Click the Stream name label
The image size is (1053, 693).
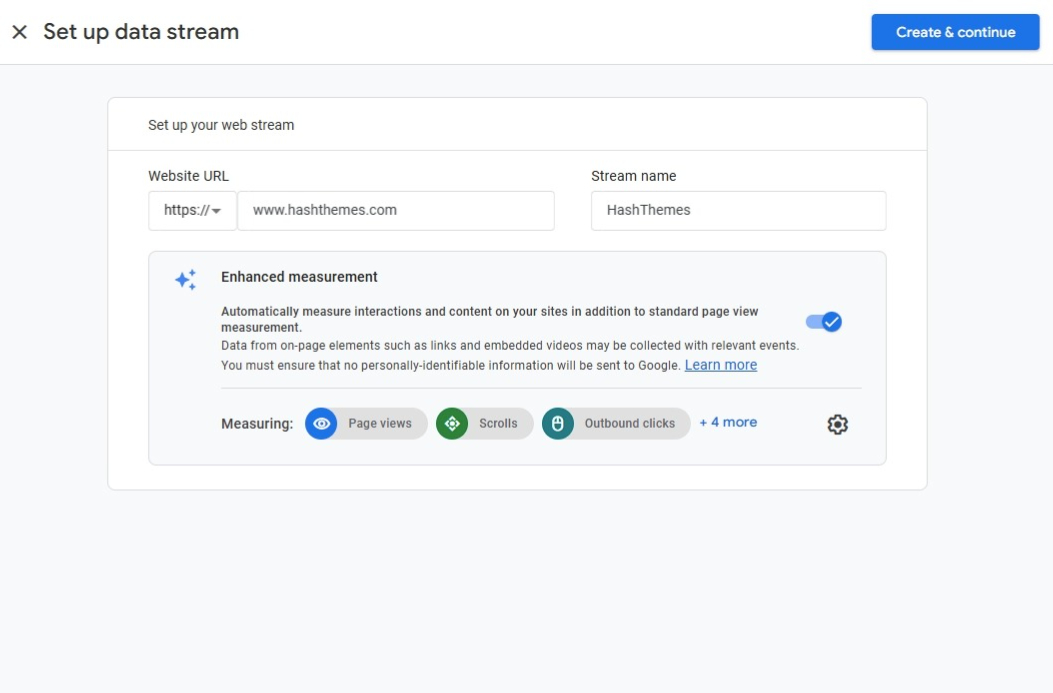click(x=633, y=176)
